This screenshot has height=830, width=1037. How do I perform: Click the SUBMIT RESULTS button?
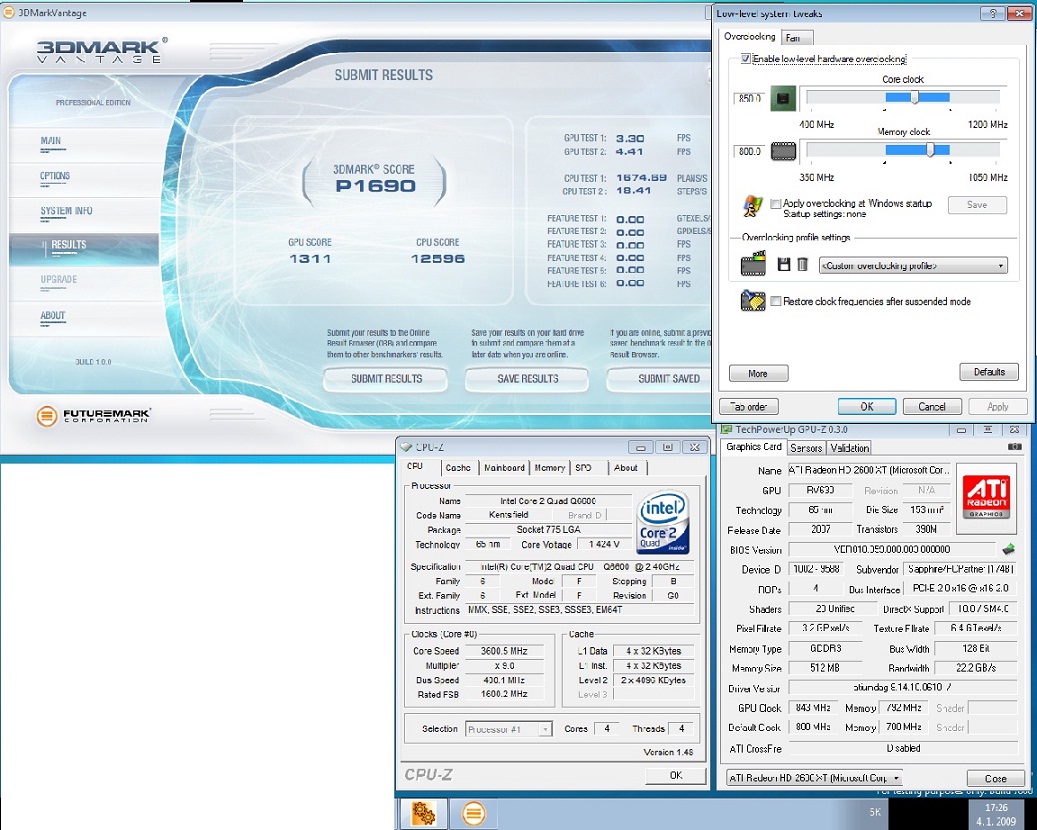(386, 379)
